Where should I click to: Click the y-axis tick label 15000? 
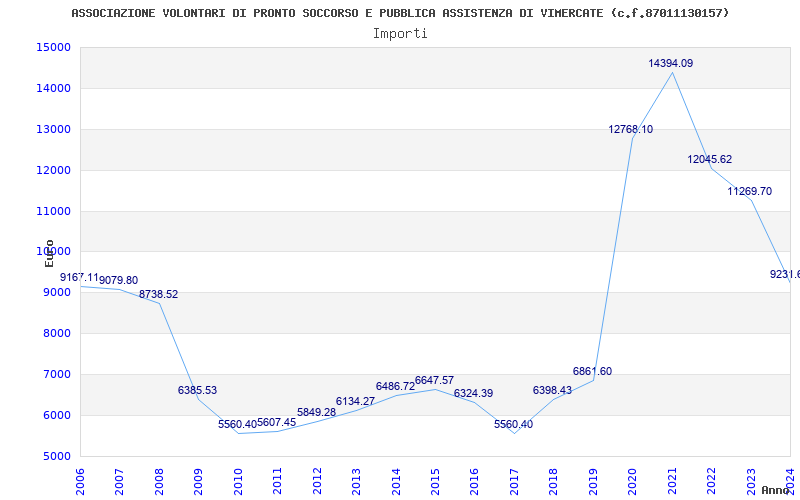coord(53,47)
